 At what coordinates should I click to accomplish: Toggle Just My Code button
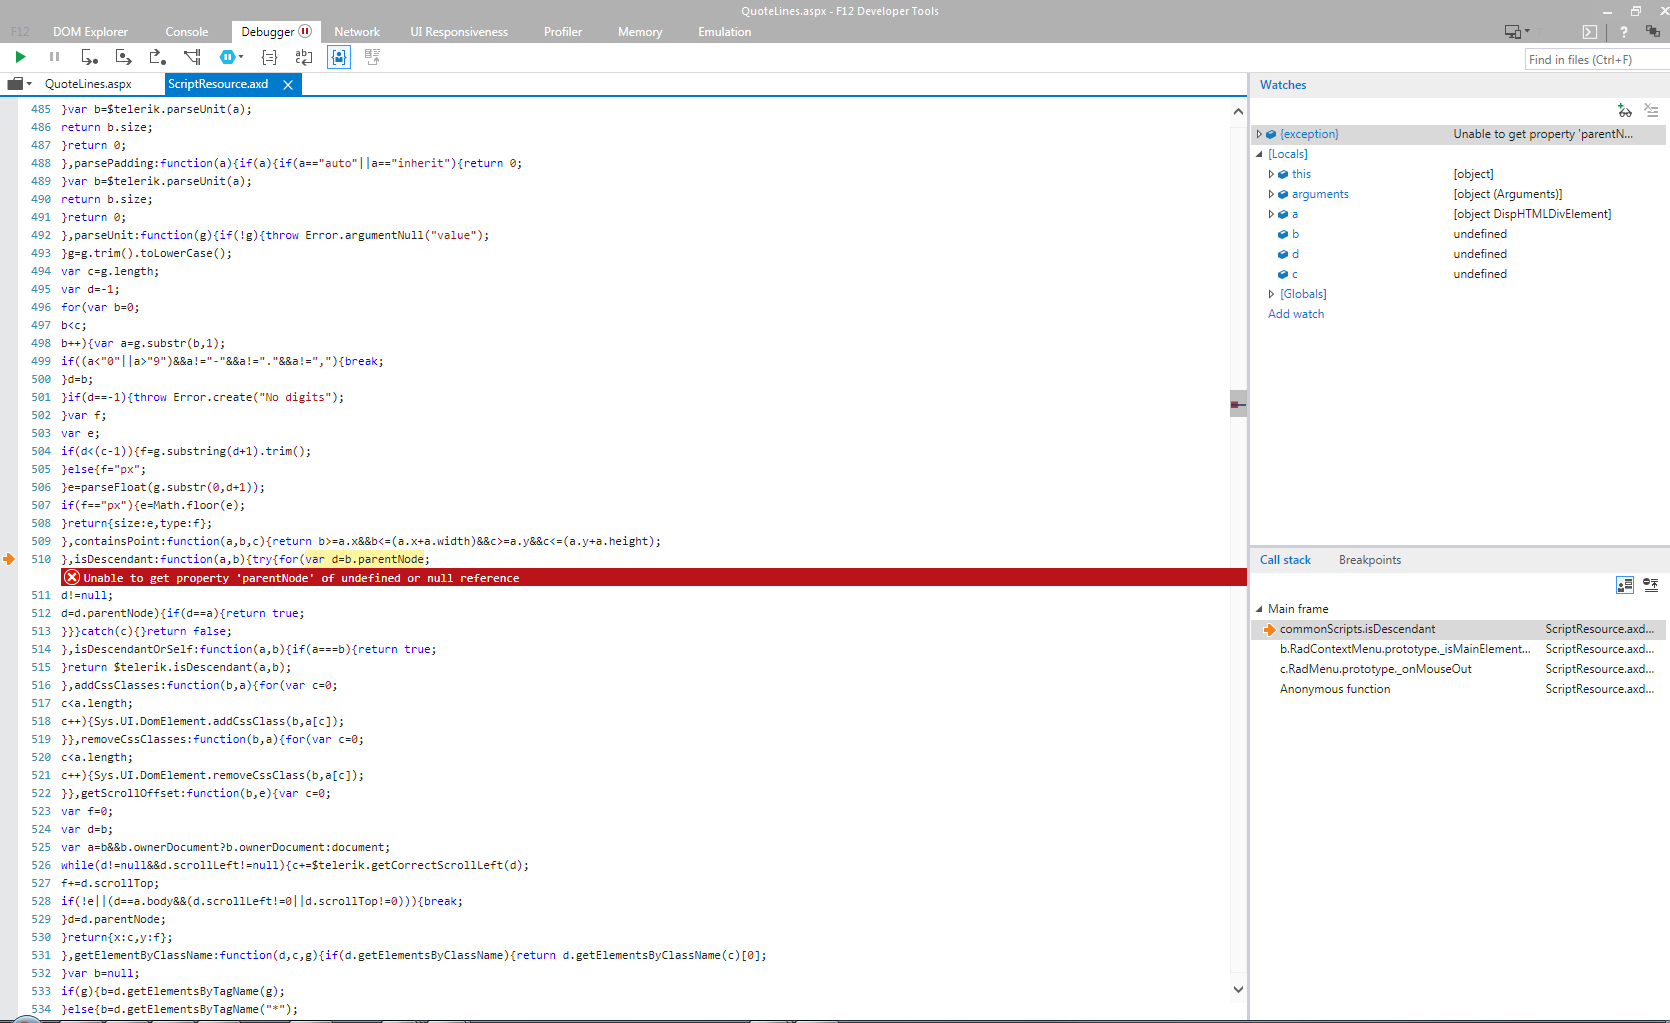(339, 57)
